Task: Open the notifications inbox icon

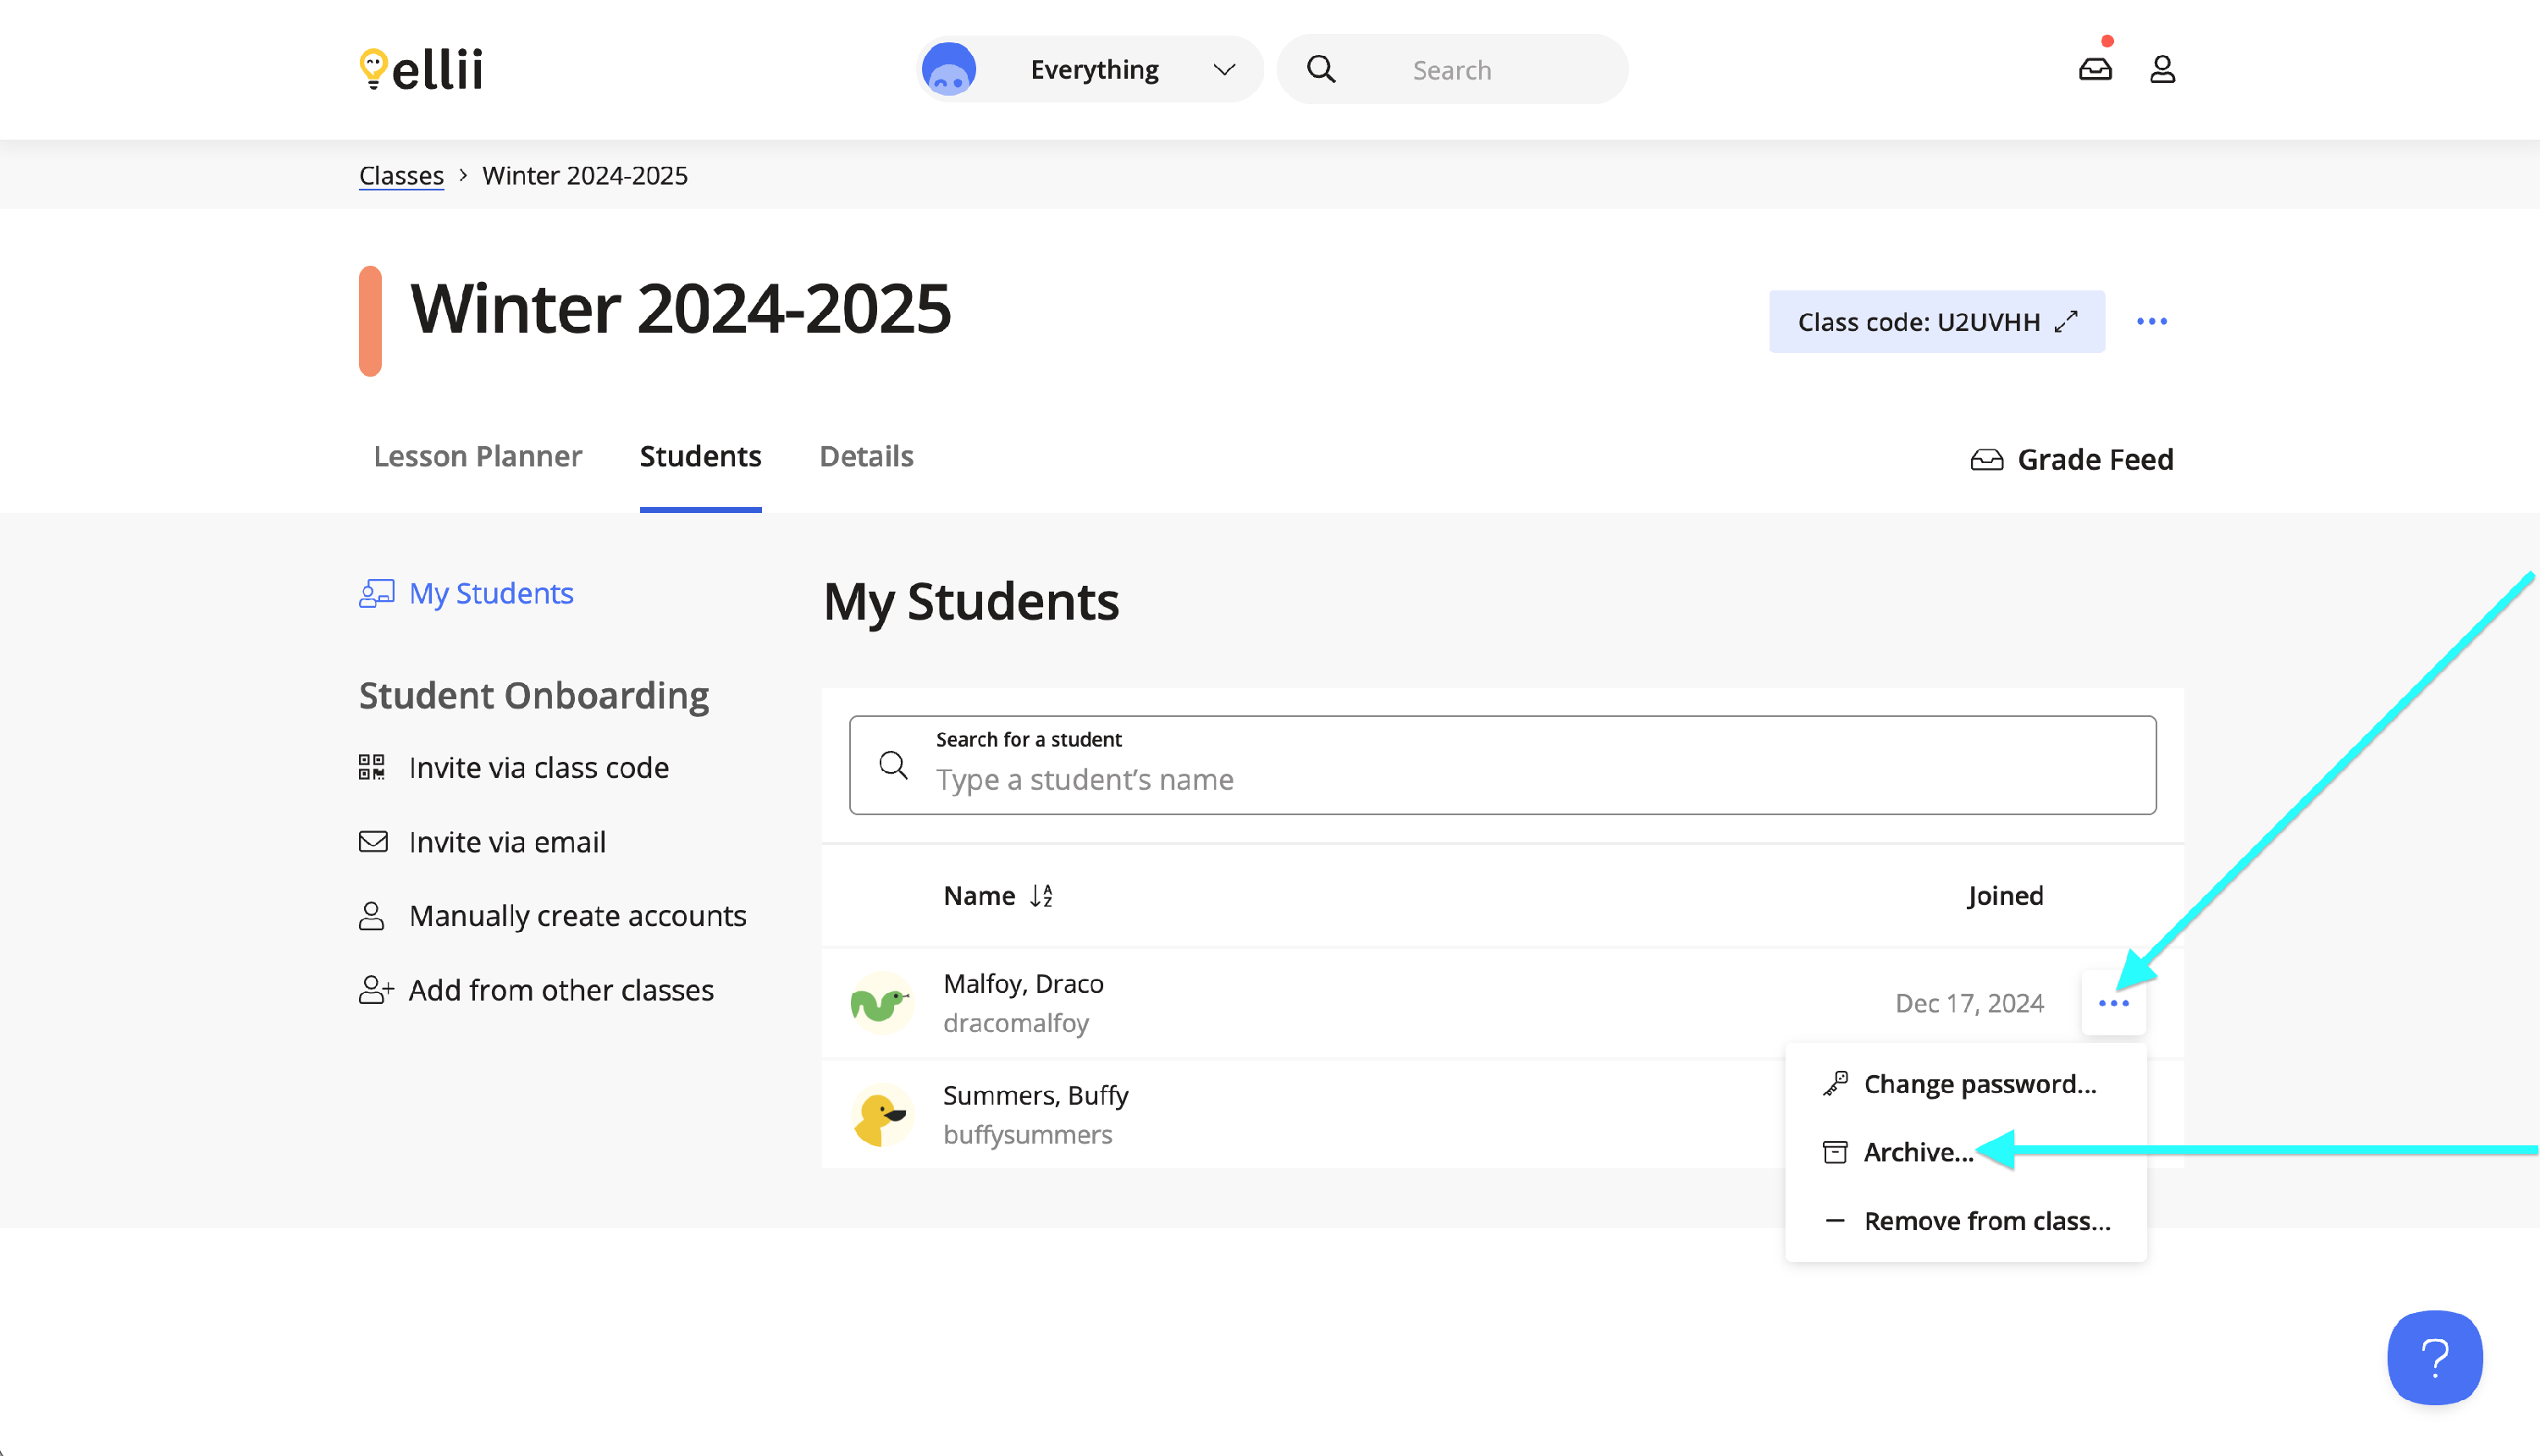Action: coord(2095,69)
